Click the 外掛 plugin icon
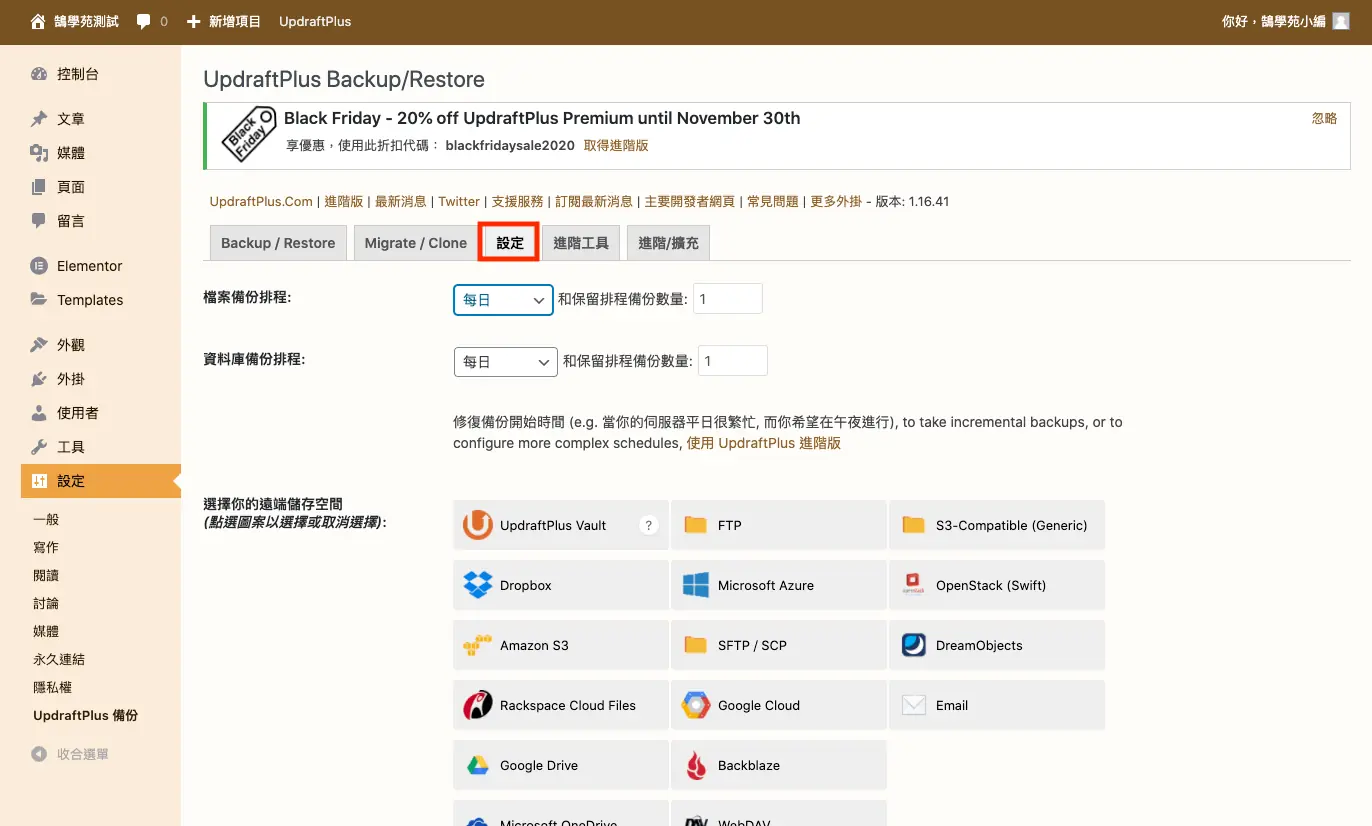 coord(39,379)
